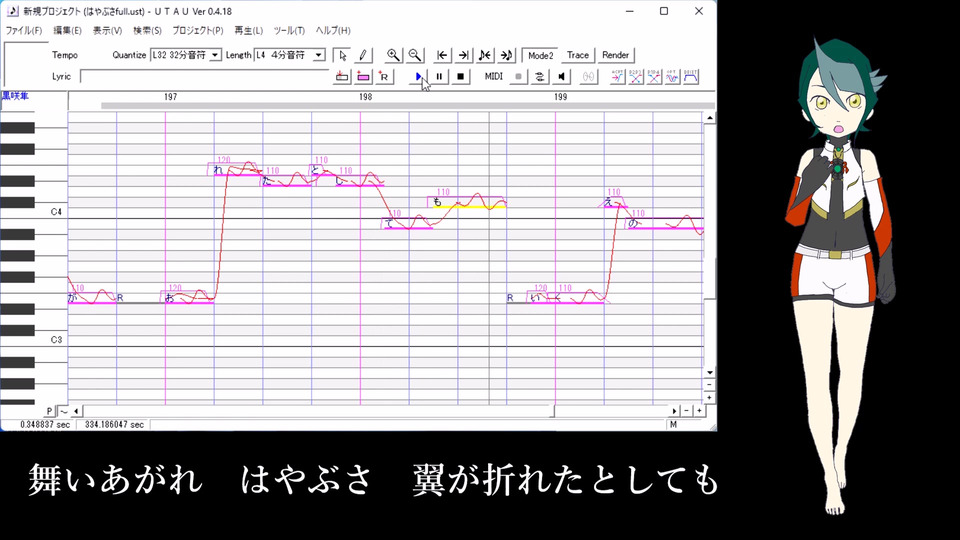Click the pink note add icon

[363, 77]
